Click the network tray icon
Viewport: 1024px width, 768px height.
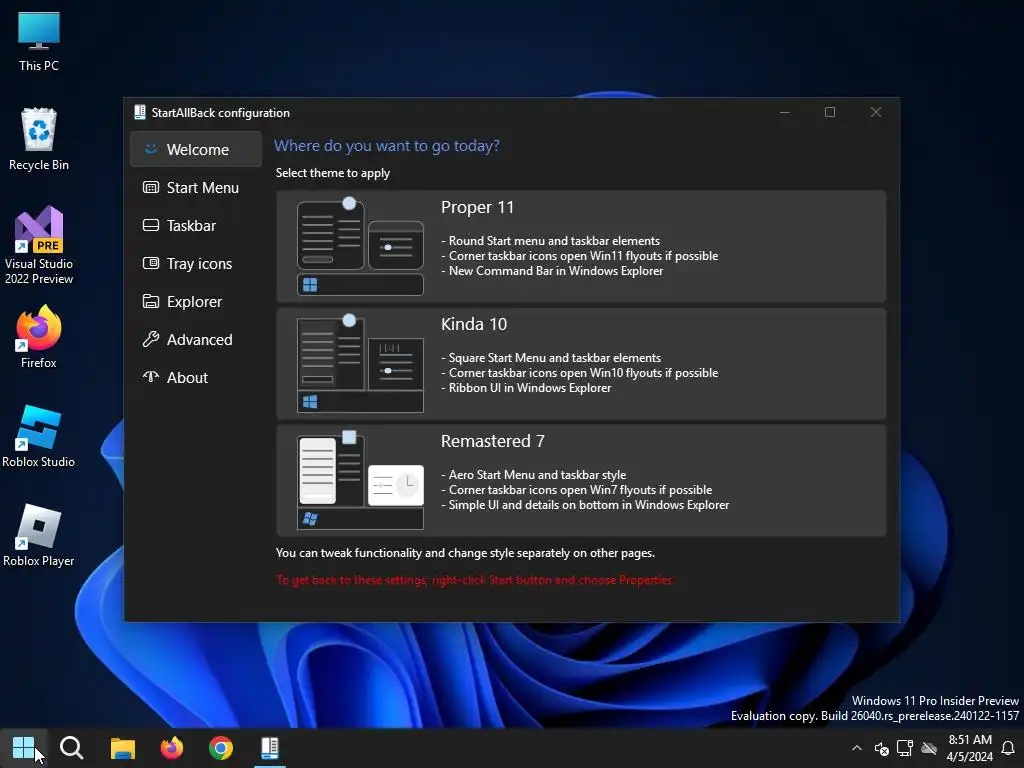tap(904, 748)
